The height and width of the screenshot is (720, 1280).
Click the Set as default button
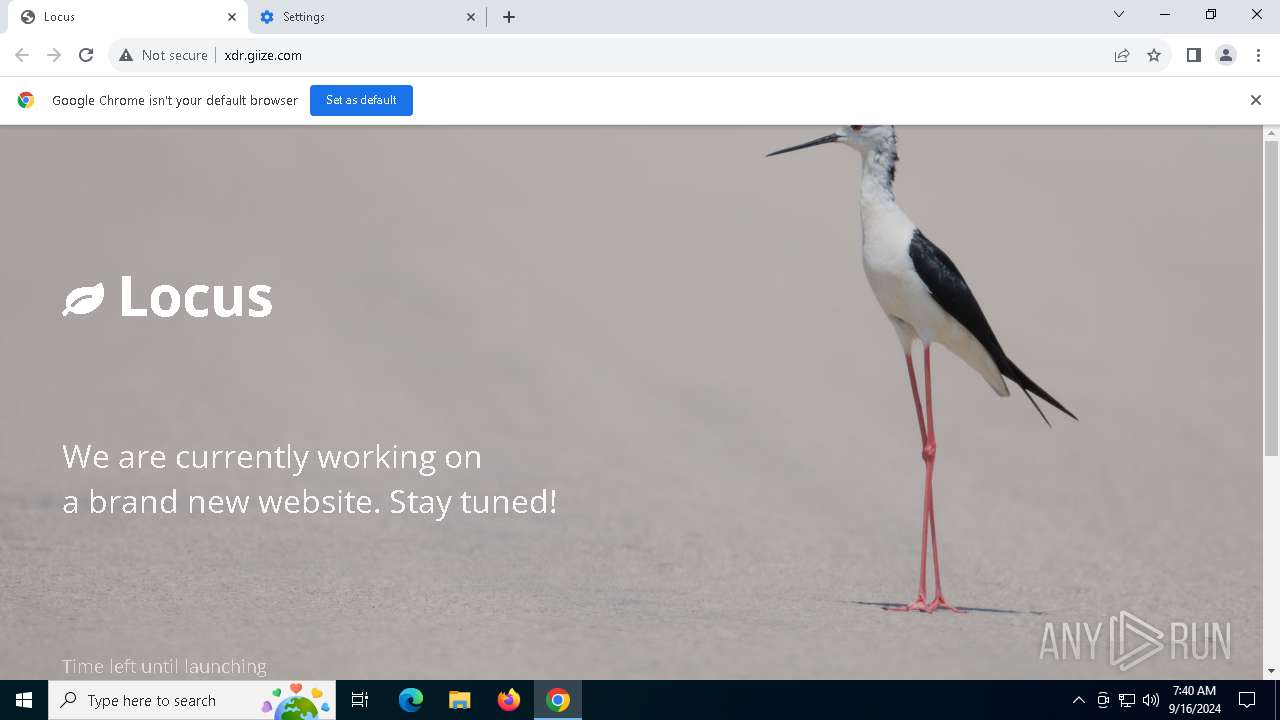click(361, 100)
